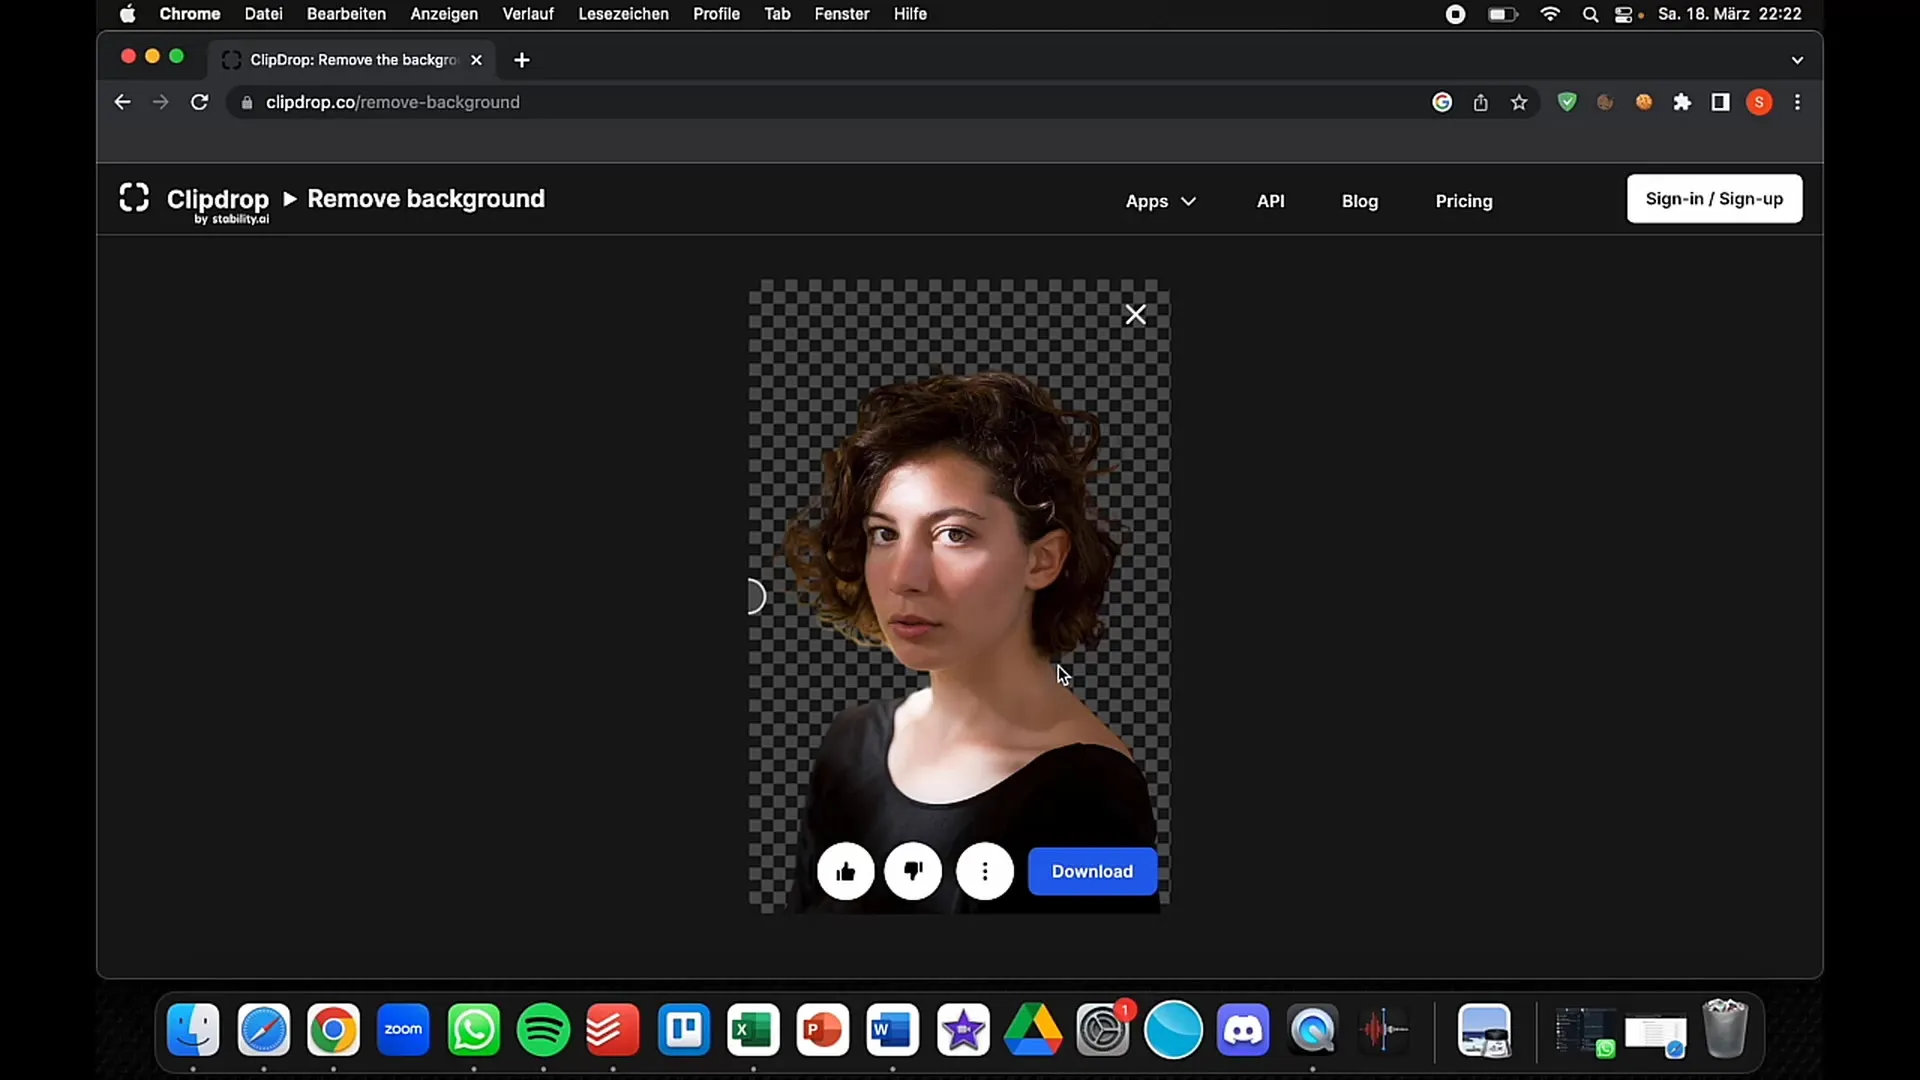Open the Chrome three-dot menu

coord(1797,102)
